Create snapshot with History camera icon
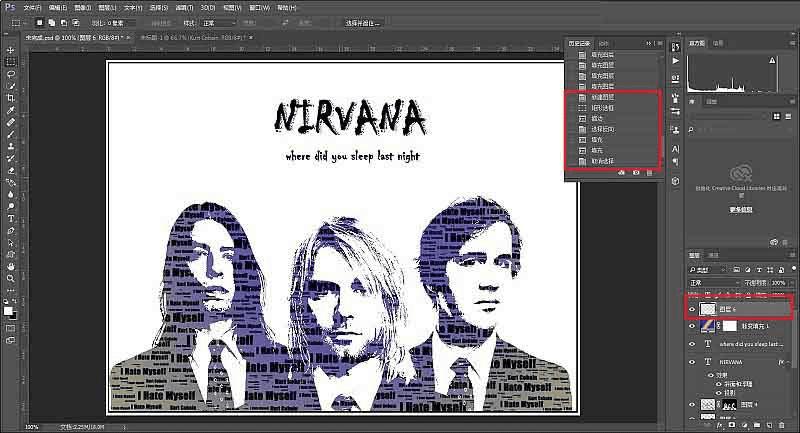The image size is (800, 433). (x=636, y=173)
